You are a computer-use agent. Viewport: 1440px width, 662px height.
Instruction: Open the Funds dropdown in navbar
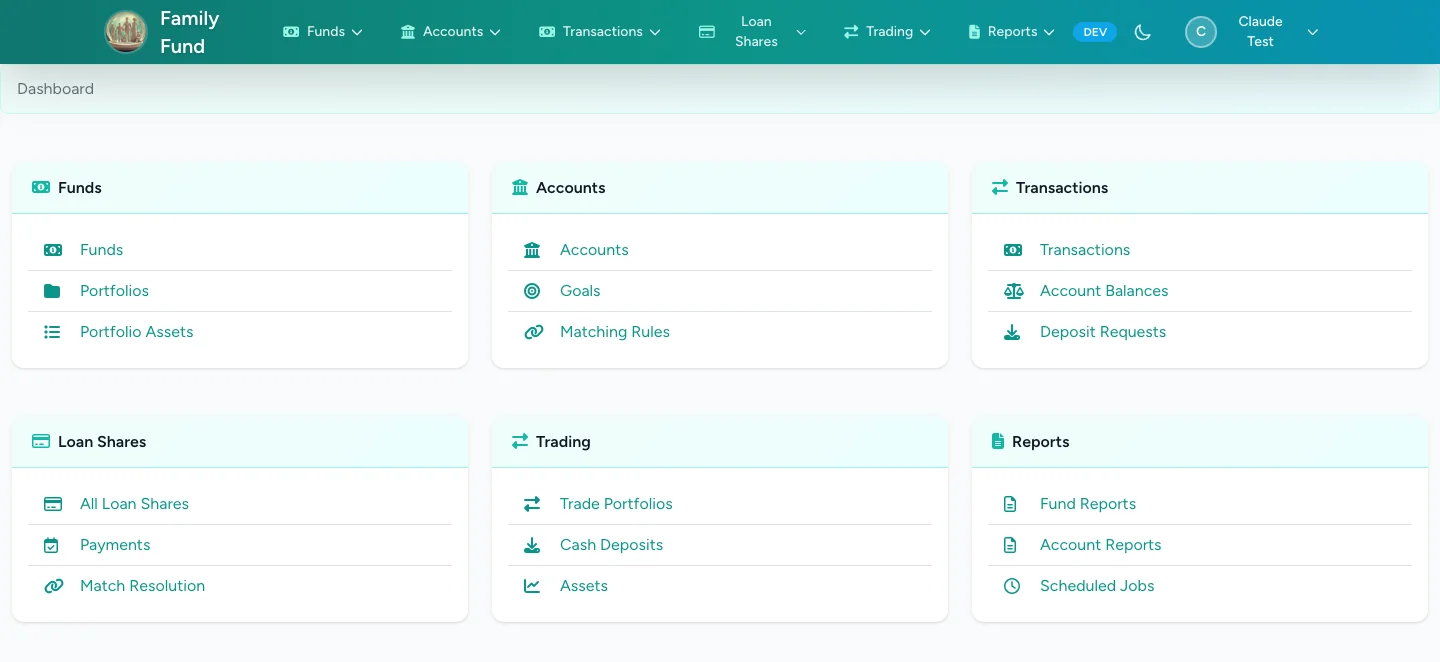(323, 32)
